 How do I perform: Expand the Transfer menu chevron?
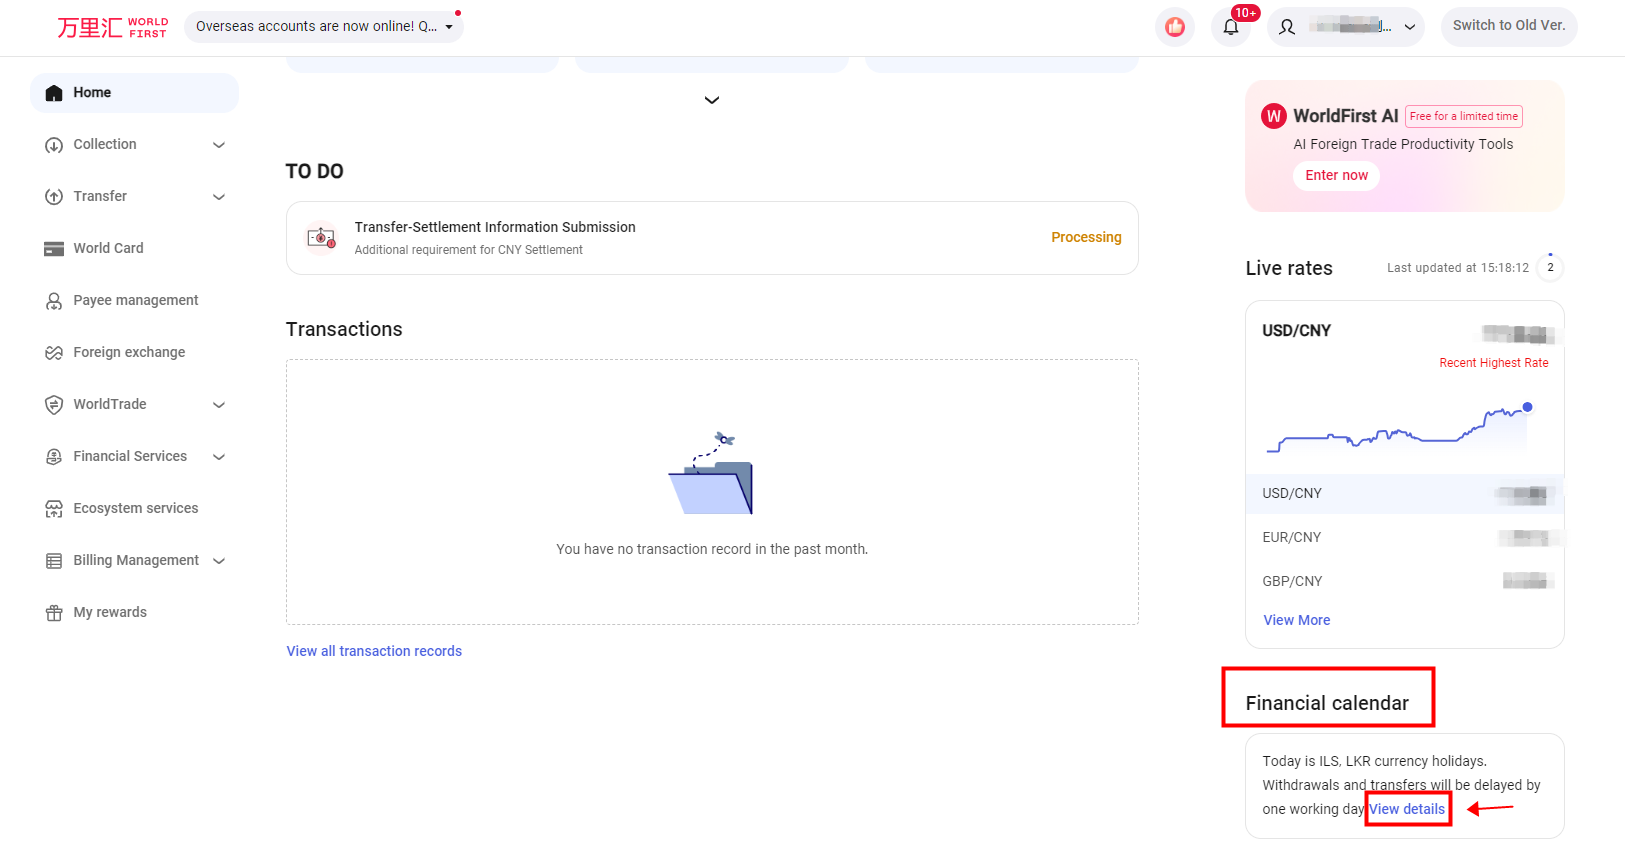point(219,197)
